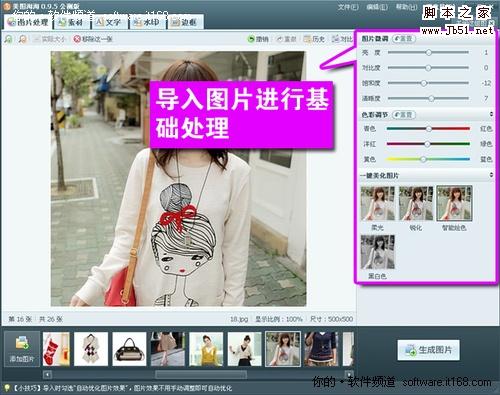Click the main photo in the canvas

[x=178, y=178]
